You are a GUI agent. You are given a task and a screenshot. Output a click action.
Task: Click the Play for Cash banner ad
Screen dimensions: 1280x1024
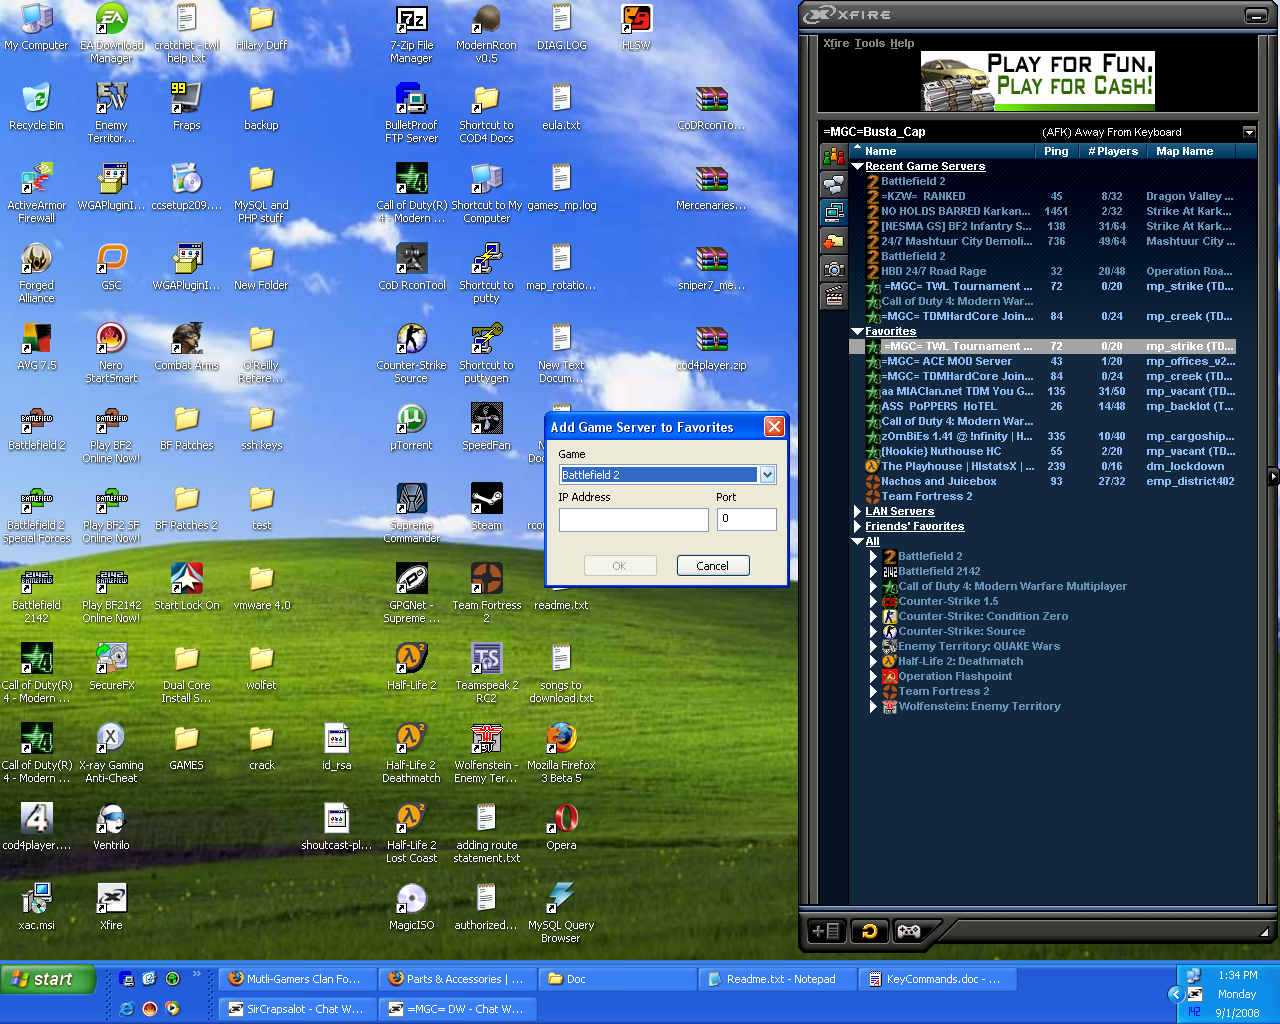coord(1038,80)
